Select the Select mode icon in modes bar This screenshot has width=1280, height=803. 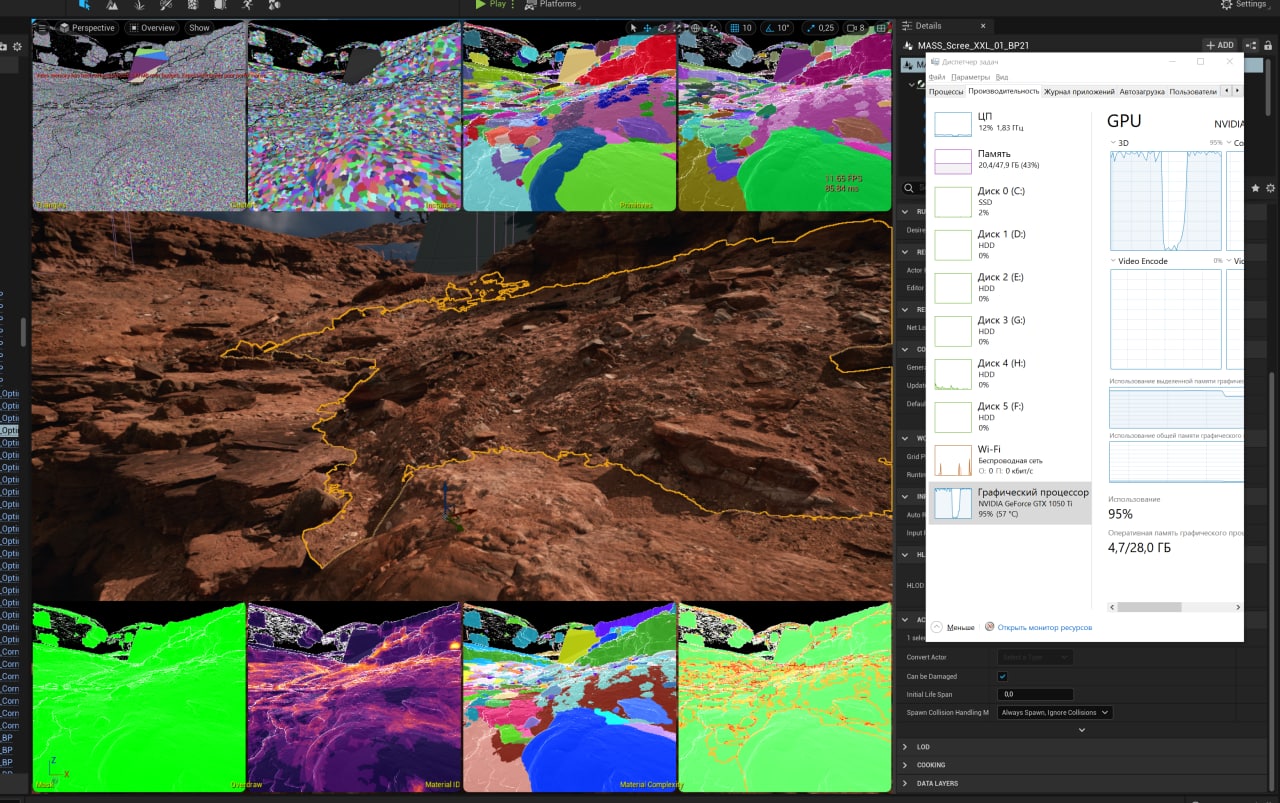(x=84, y=4)
